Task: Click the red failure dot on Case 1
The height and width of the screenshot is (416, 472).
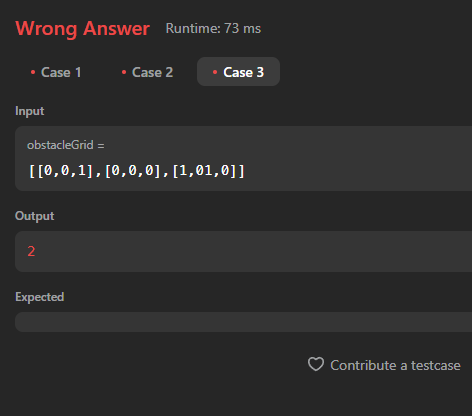Action: pos(33,72)
